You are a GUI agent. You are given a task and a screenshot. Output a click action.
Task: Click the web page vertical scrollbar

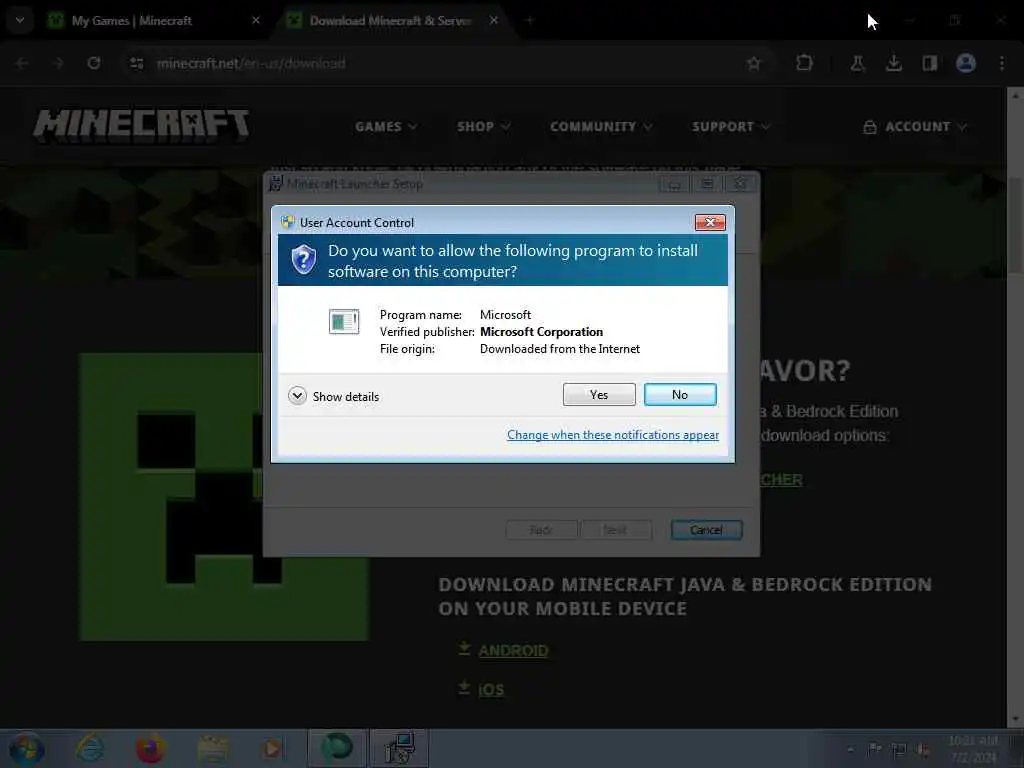pos(1015,408)
